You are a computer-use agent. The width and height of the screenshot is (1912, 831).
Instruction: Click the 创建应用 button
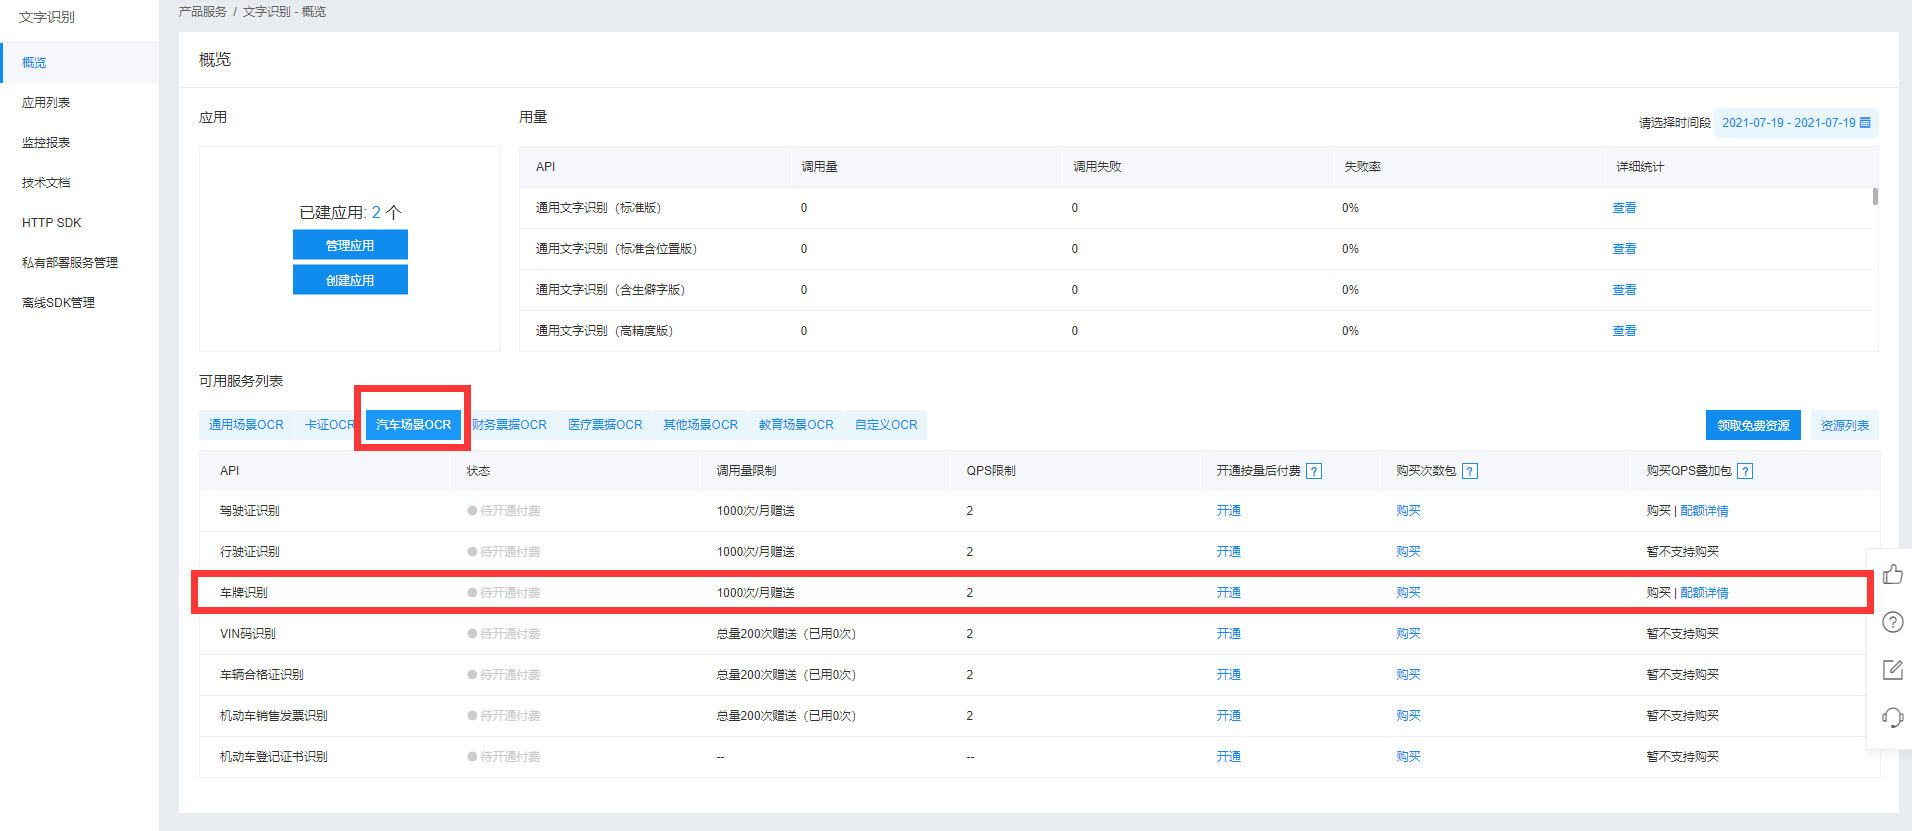tap(350, 280)
